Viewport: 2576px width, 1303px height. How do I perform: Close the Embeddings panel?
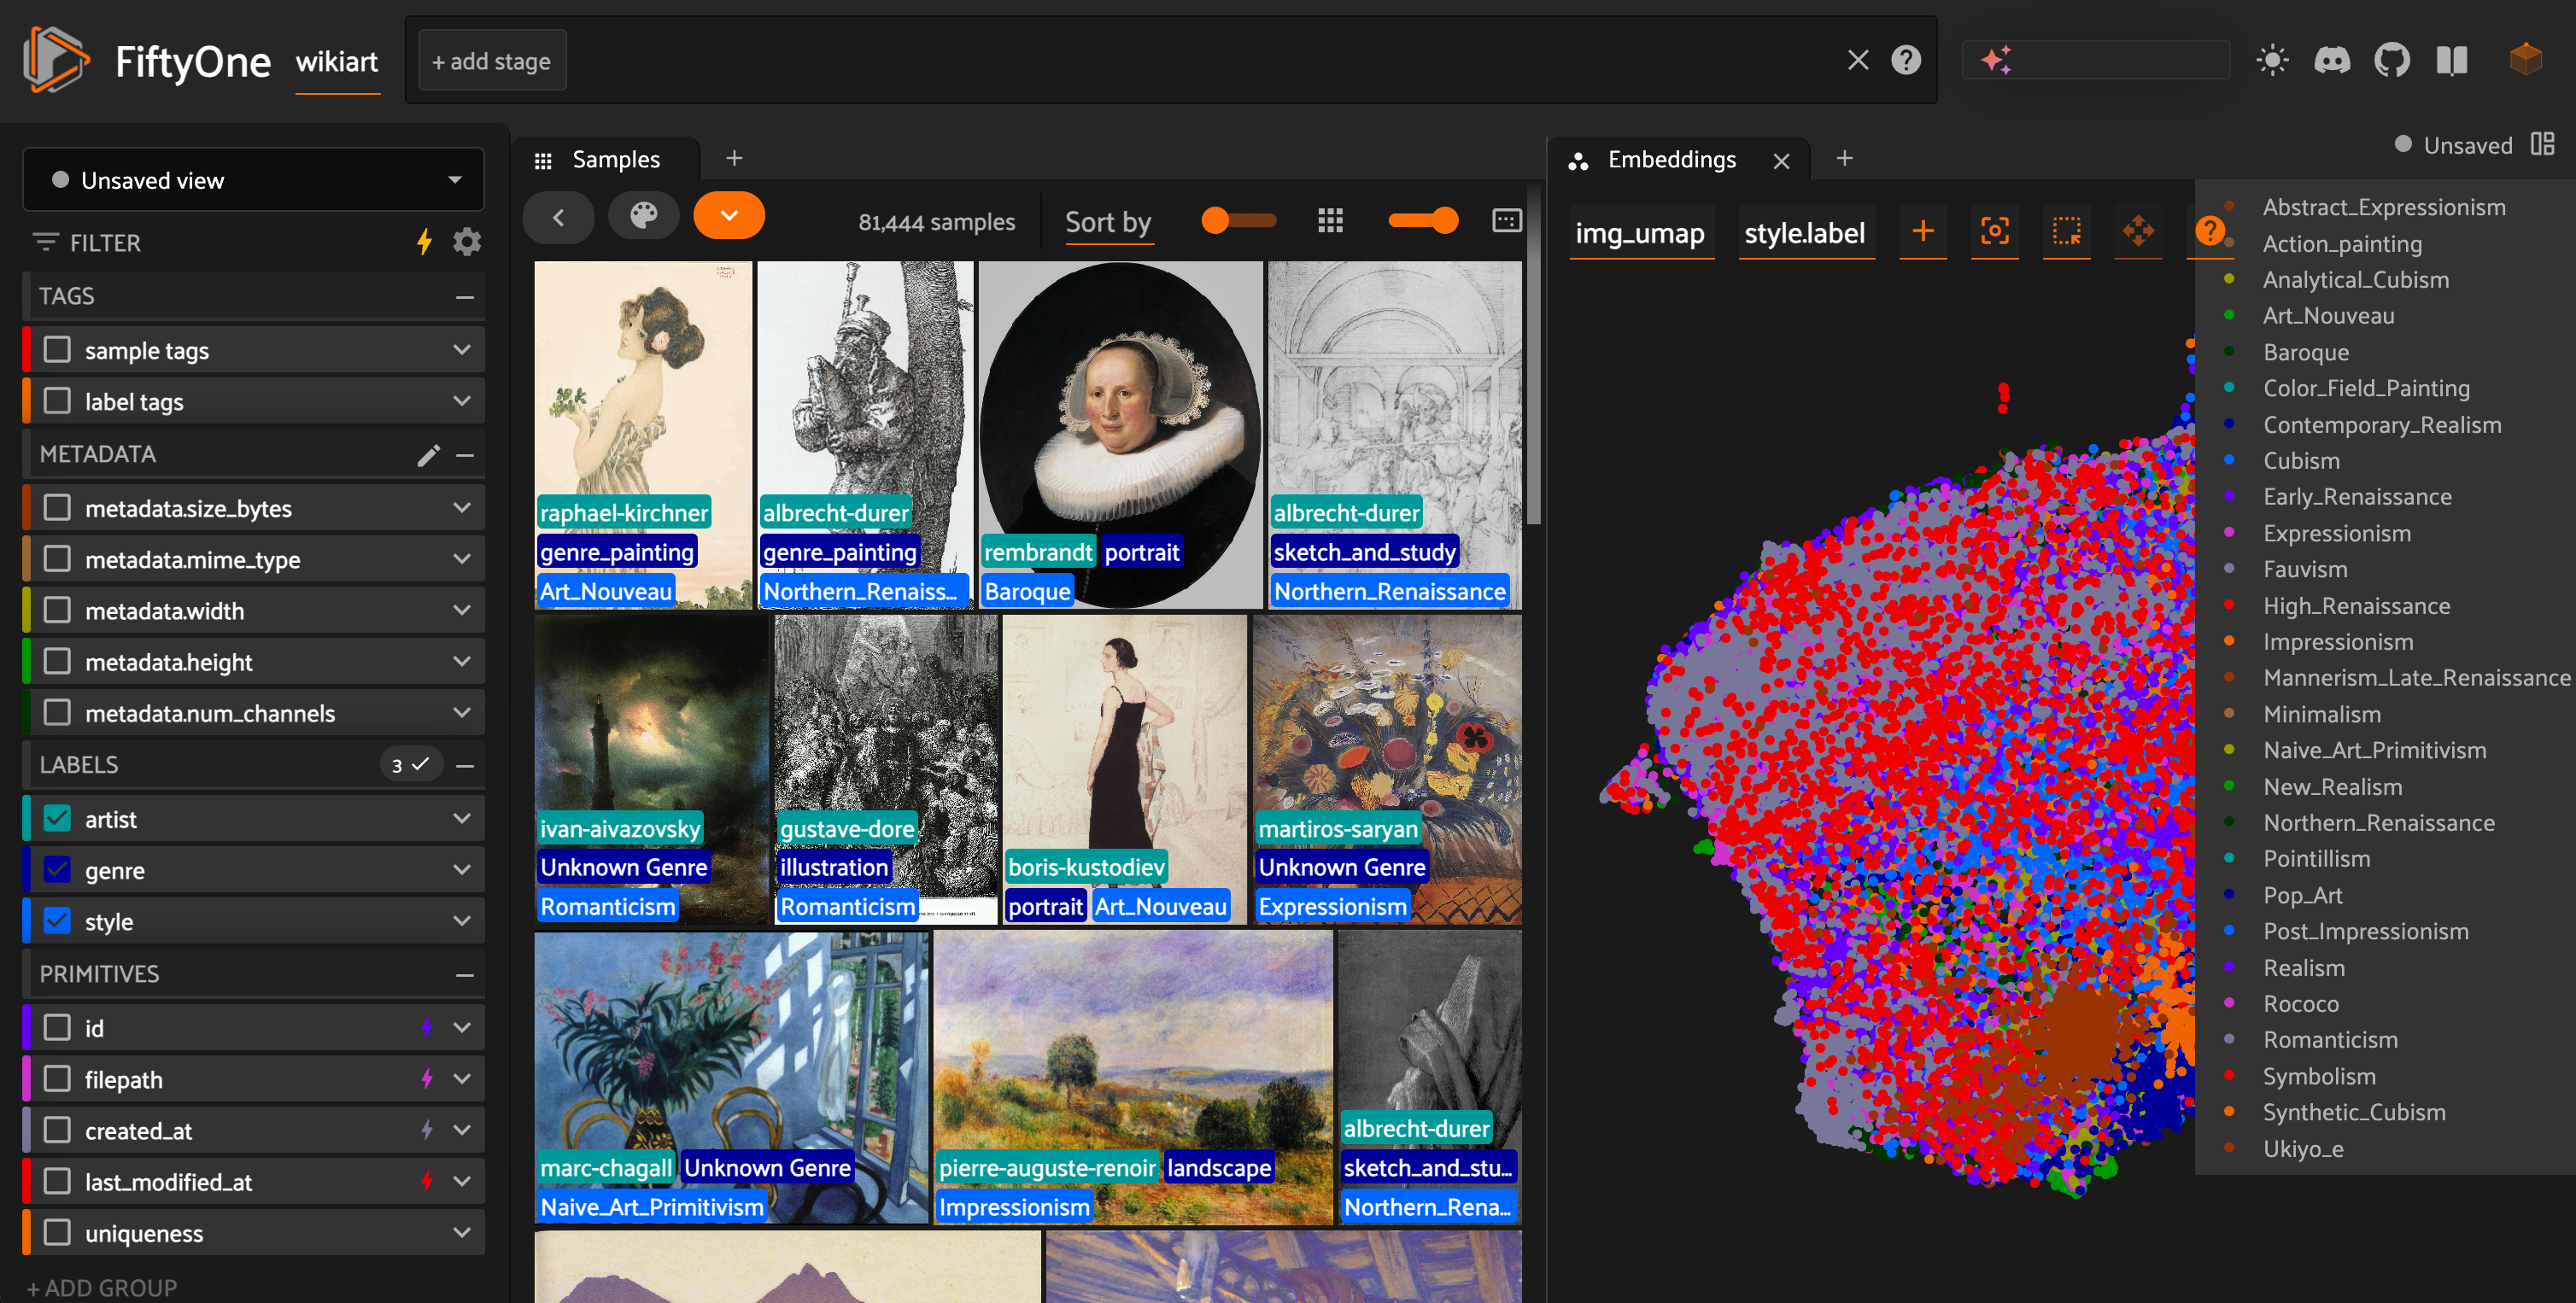tap(1781, 161)
